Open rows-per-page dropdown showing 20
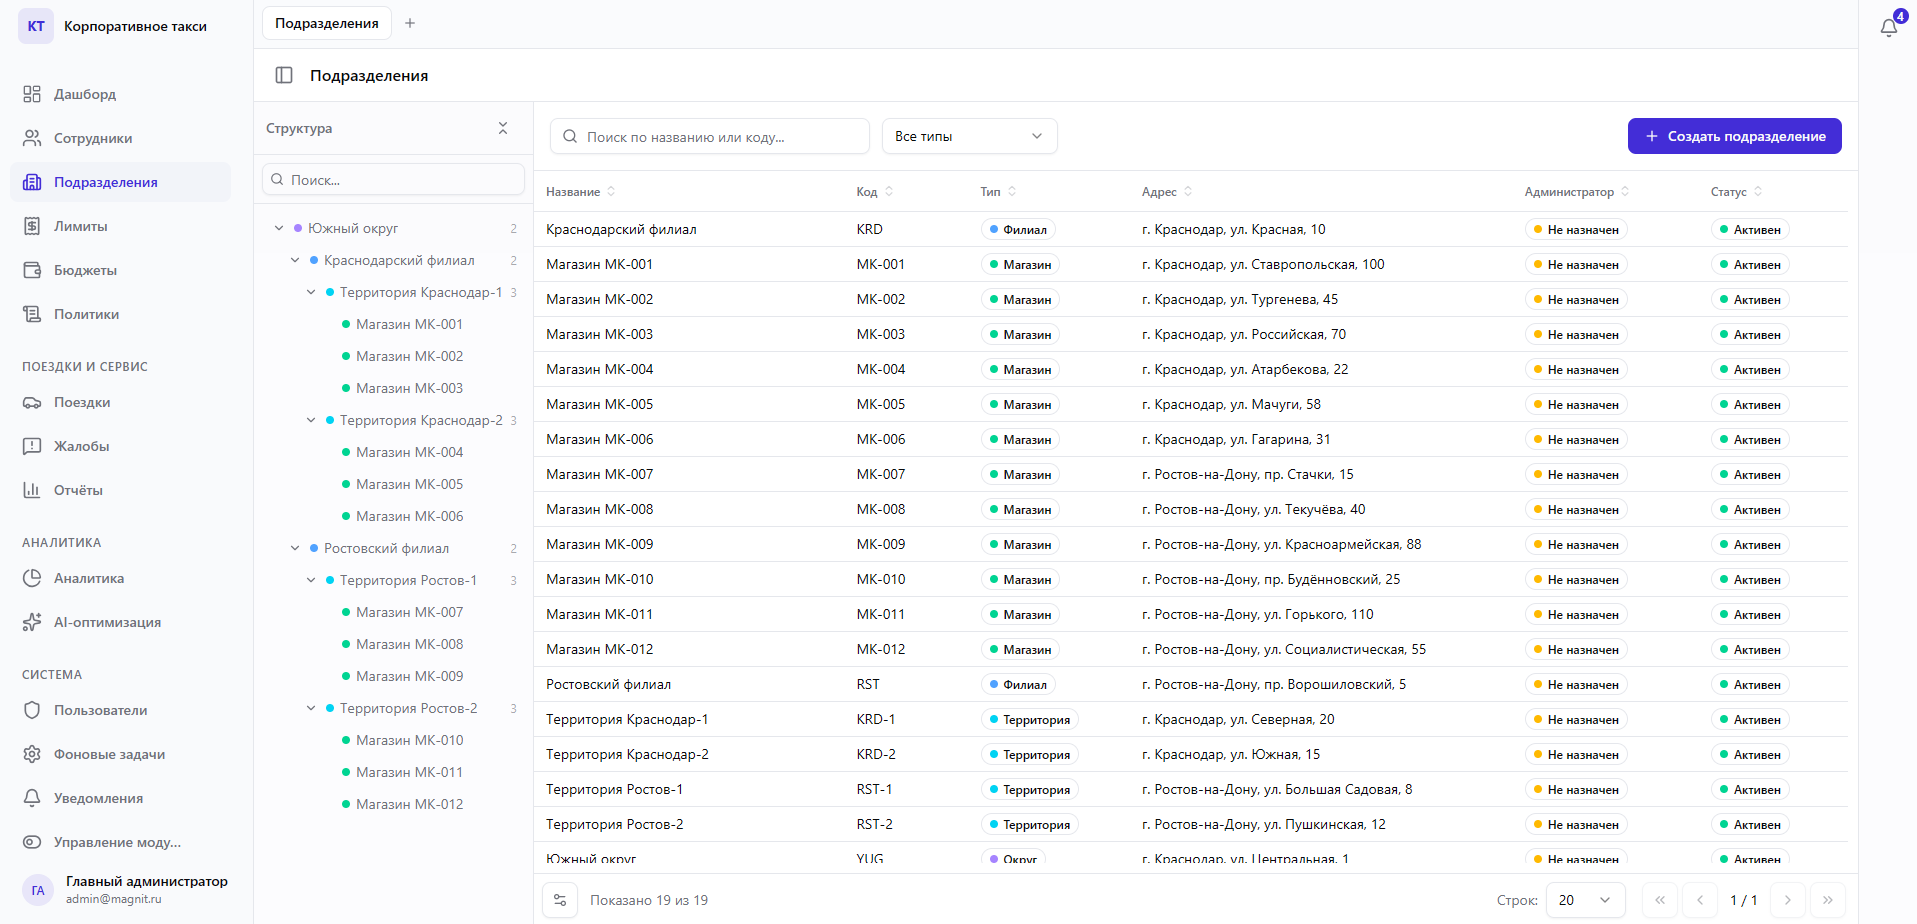This screenshot has height=924, width=1917. click(1584, 900)
